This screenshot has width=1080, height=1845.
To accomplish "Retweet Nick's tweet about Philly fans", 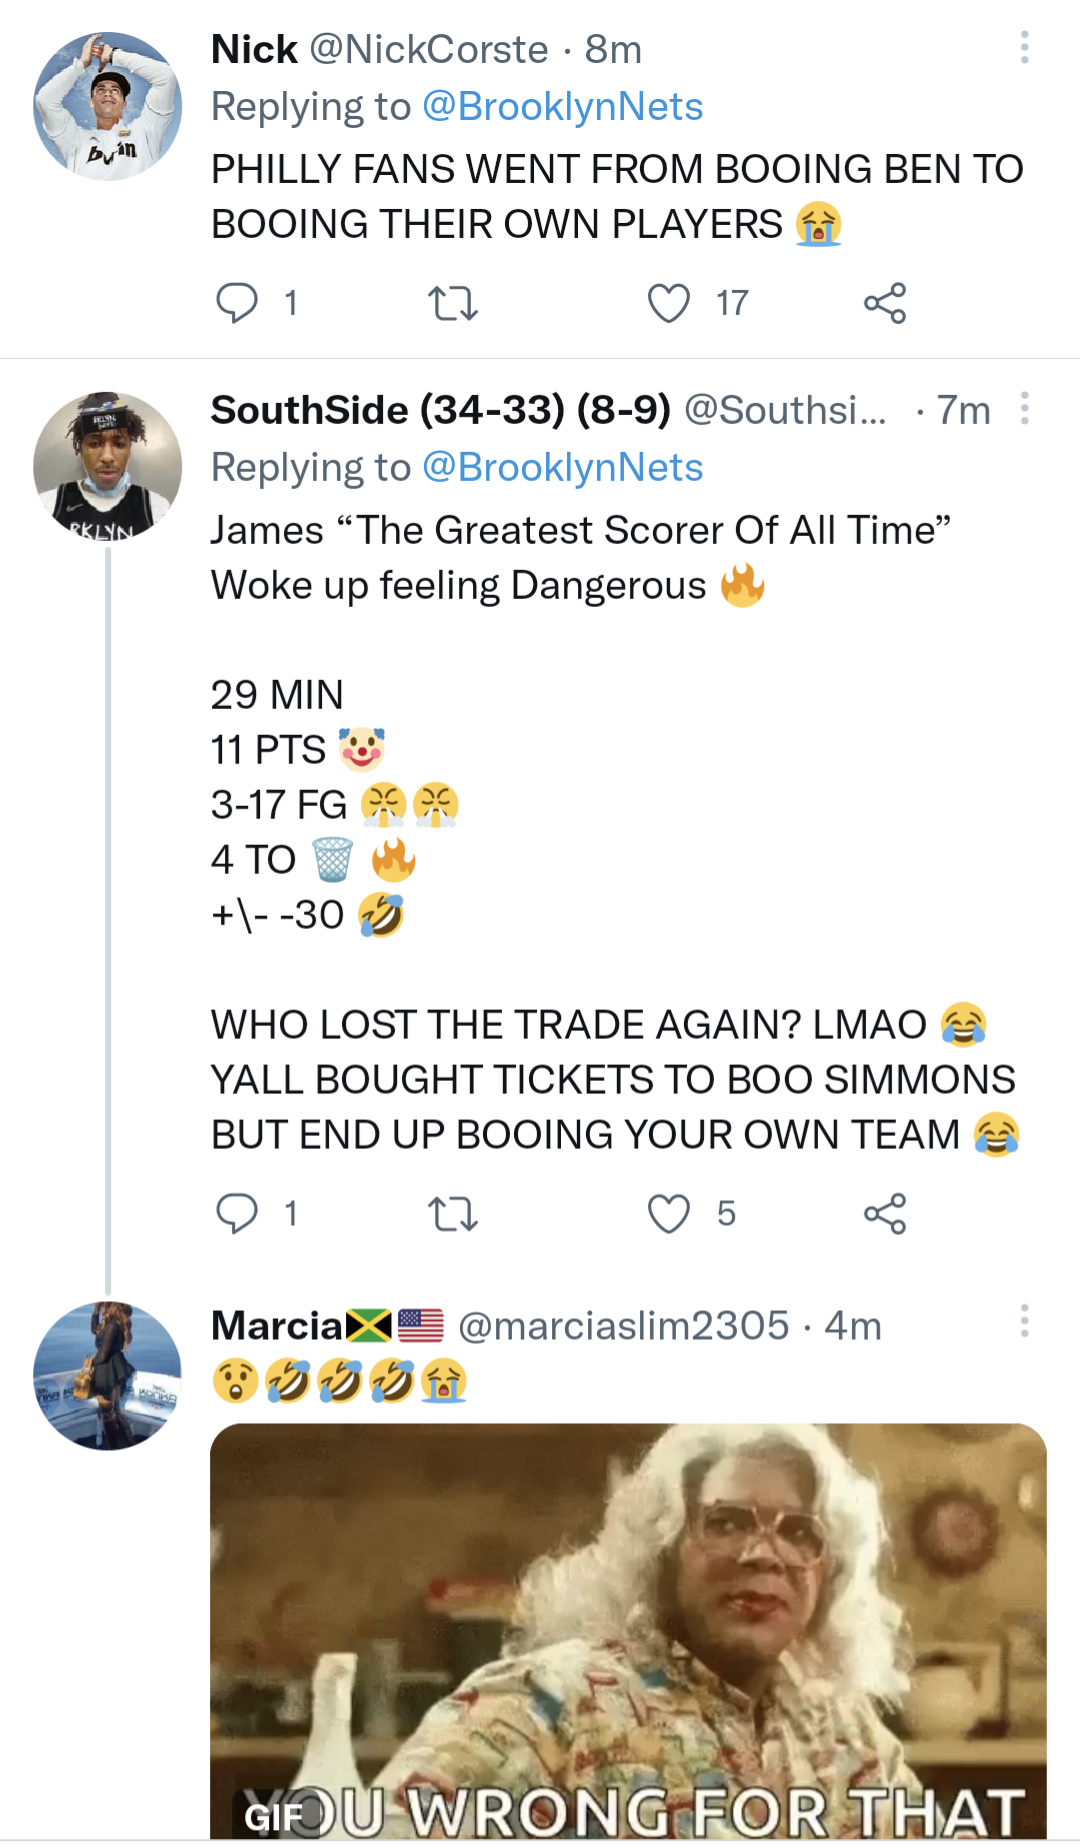I will coord(452,303).
